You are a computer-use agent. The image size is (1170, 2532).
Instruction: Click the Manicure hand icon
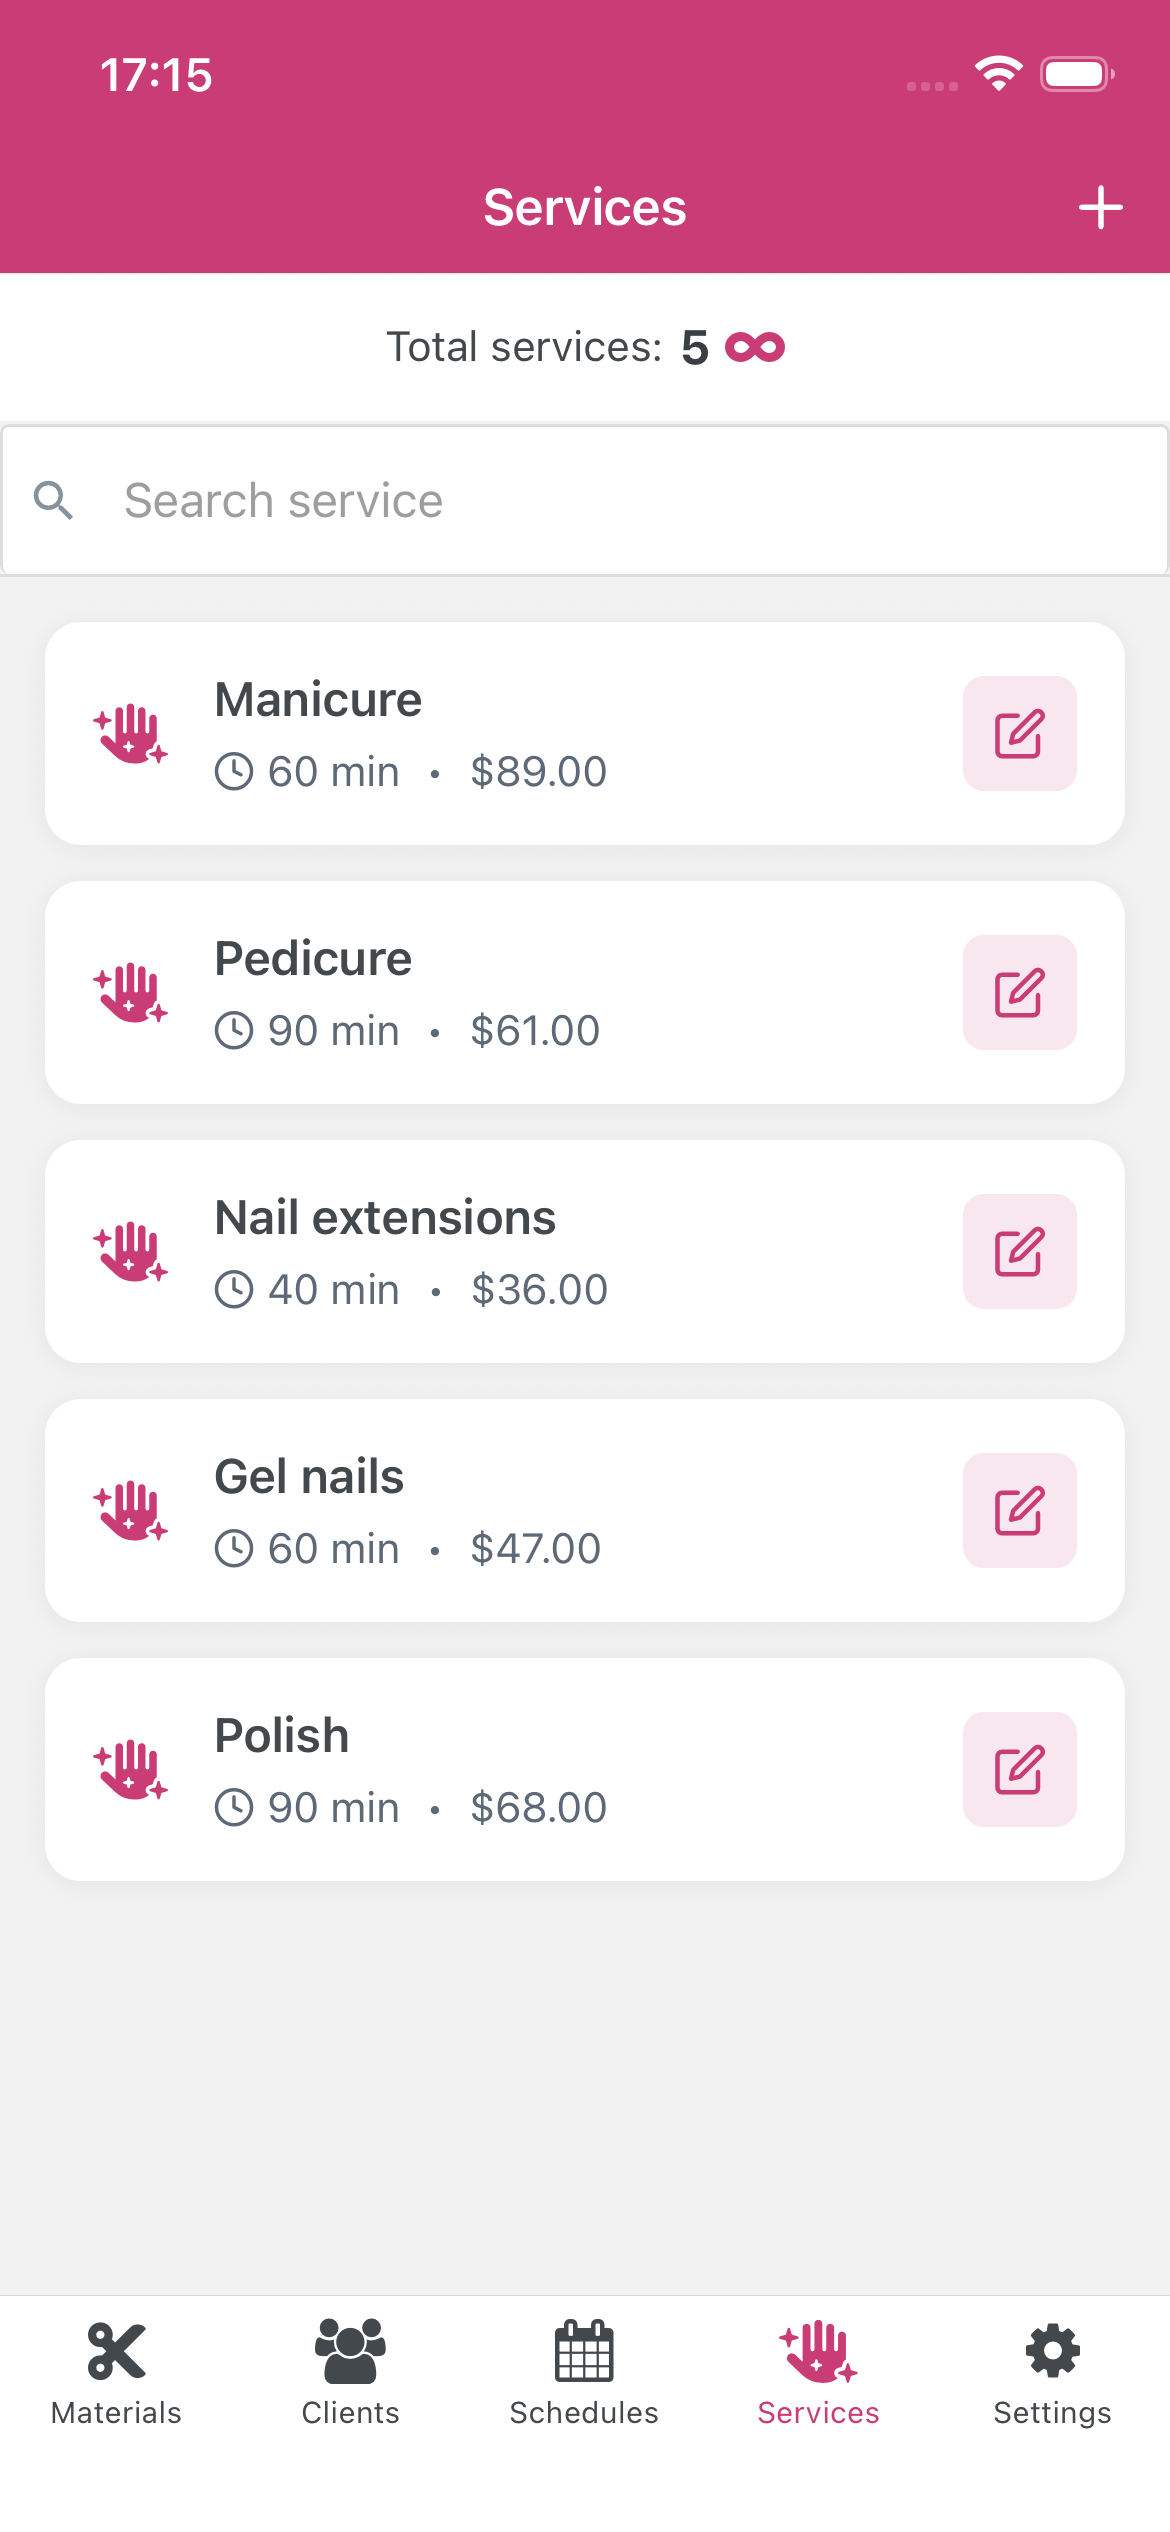pyautogui.click(x=130, y=734)
